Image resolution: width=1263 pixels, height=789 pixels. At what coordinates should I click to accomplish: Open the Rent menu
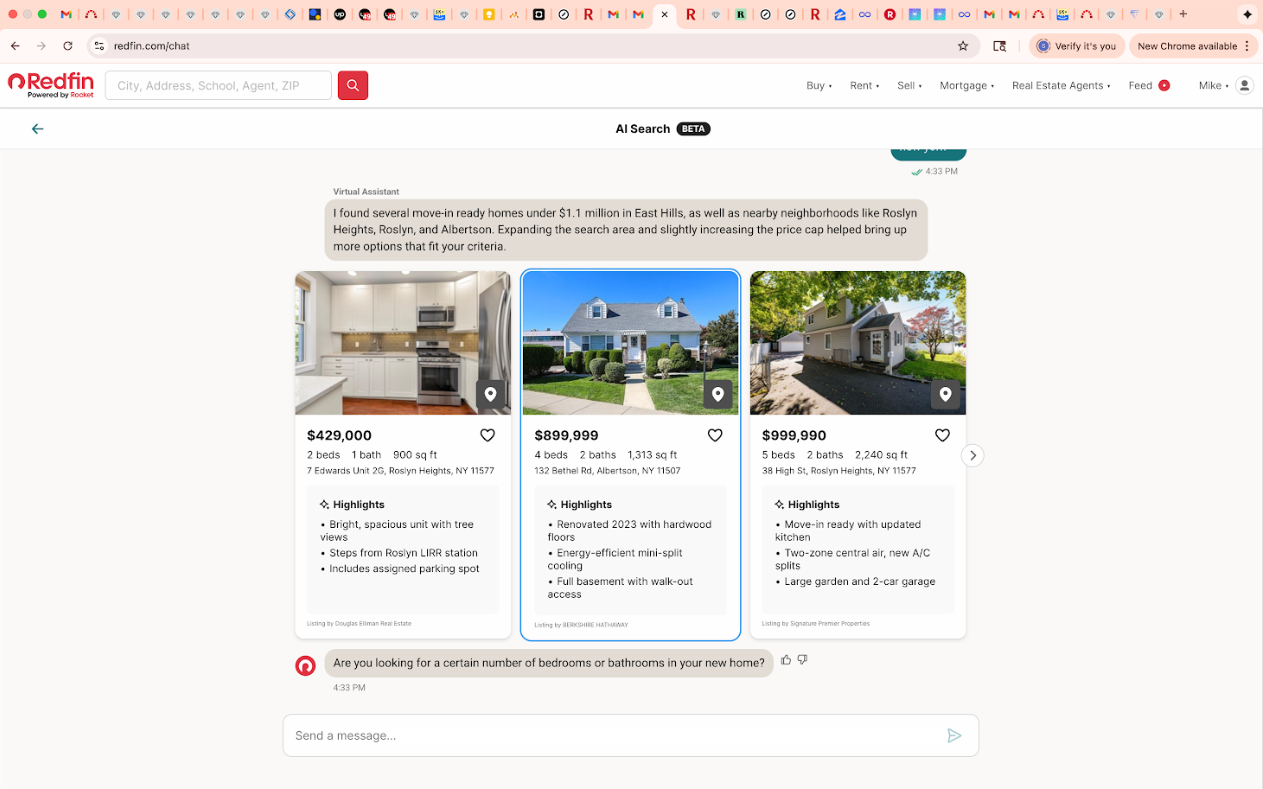coord(864,86)
